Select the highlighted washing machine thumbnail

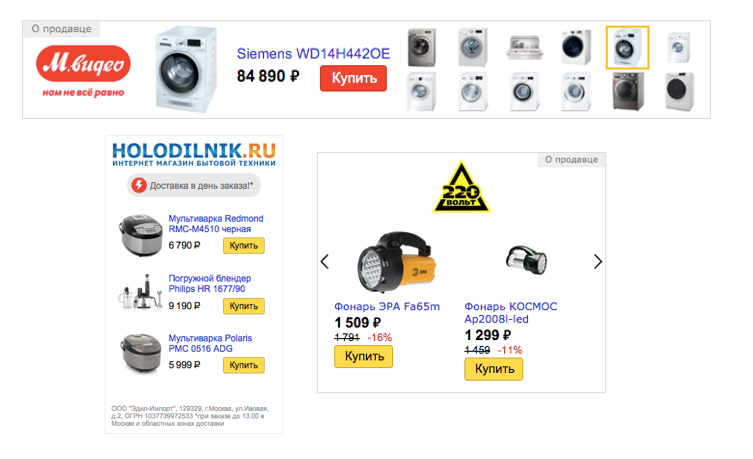(x=627, y=48)
